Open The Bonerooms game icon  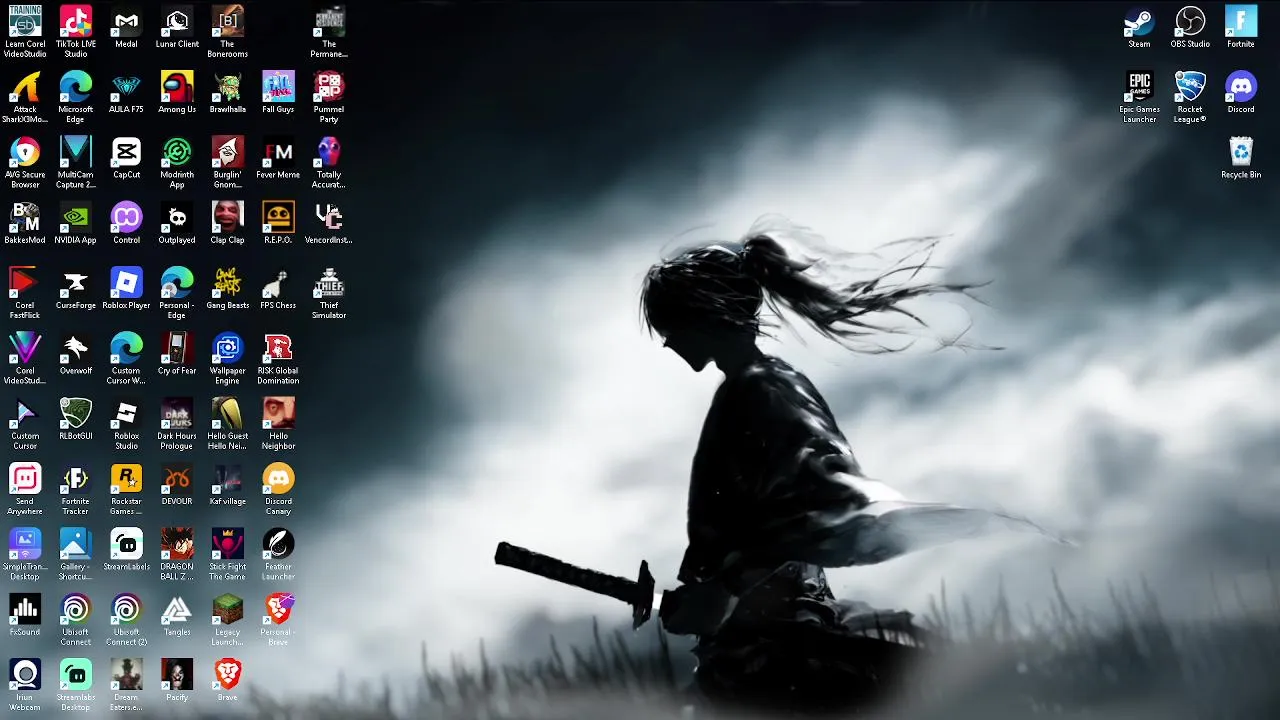(x=228, y=31)
